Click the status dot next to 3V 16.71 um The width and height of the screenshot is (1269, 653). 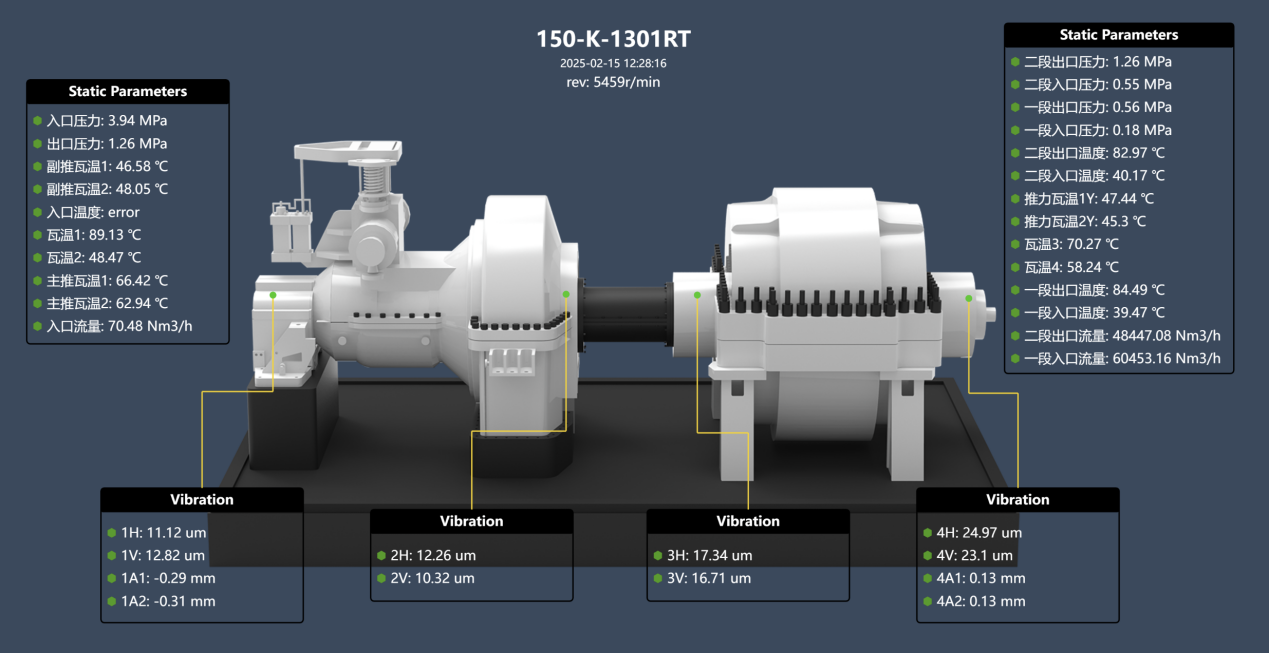click(658, 578)
